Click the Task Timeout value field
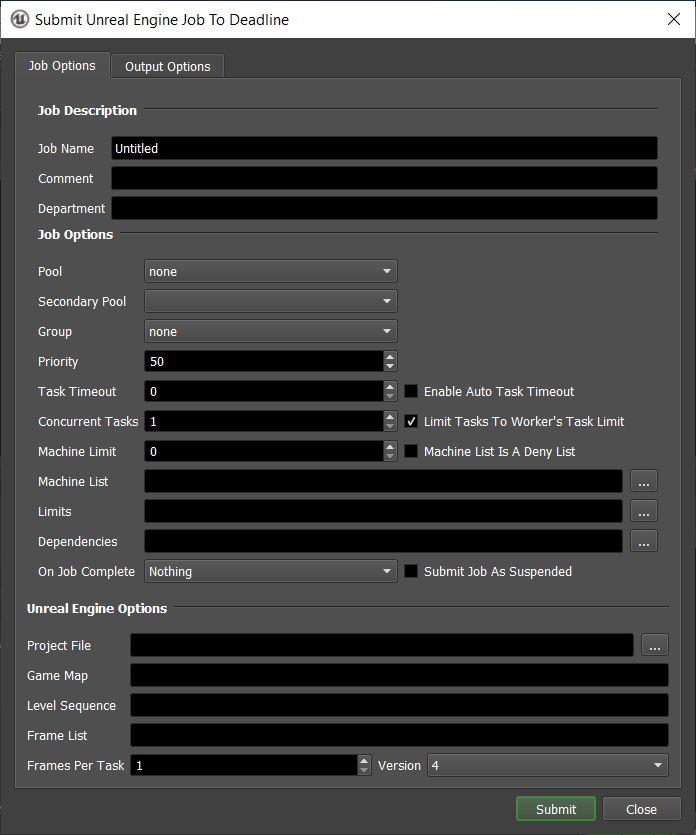The image size is (696, 835). 264,391
